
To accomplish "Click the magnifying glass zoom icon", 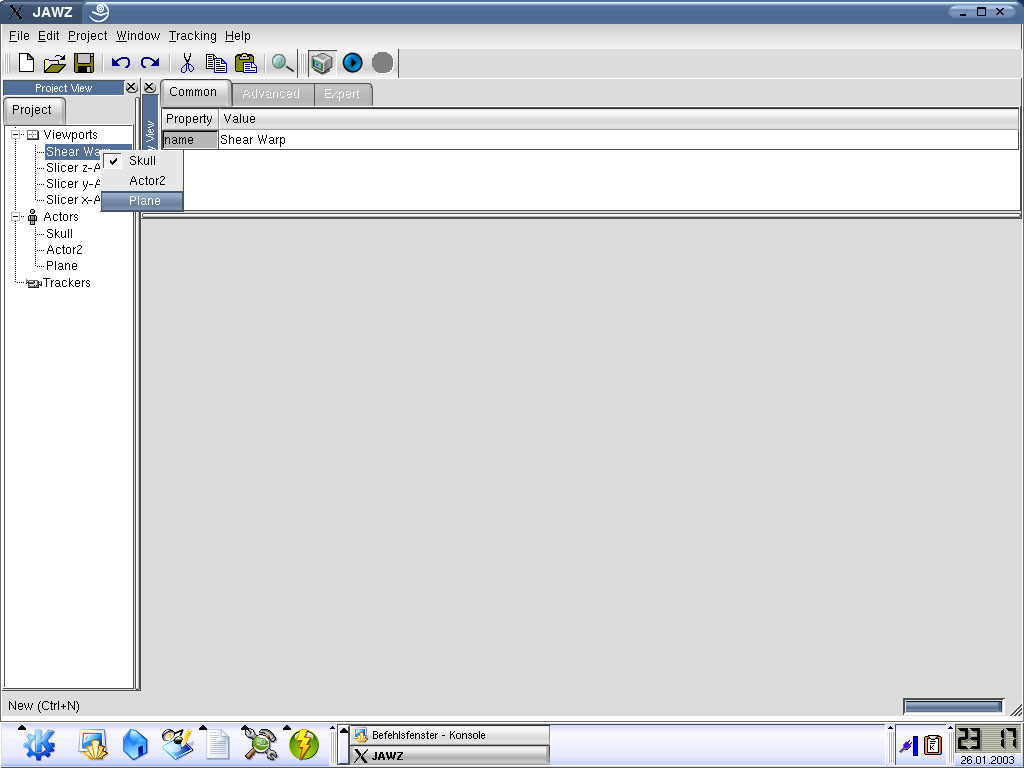I will (x=283, y=63).
